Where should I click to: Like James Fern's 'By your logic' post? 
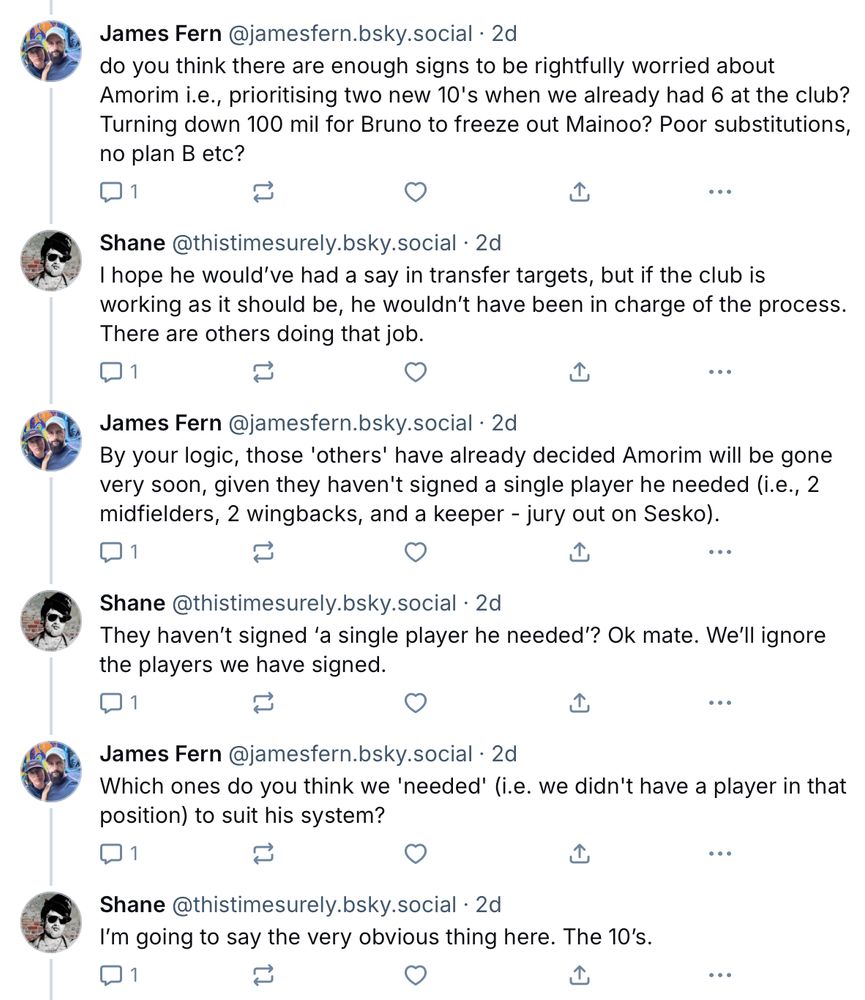pyautogui.click(x=415, y=552)
